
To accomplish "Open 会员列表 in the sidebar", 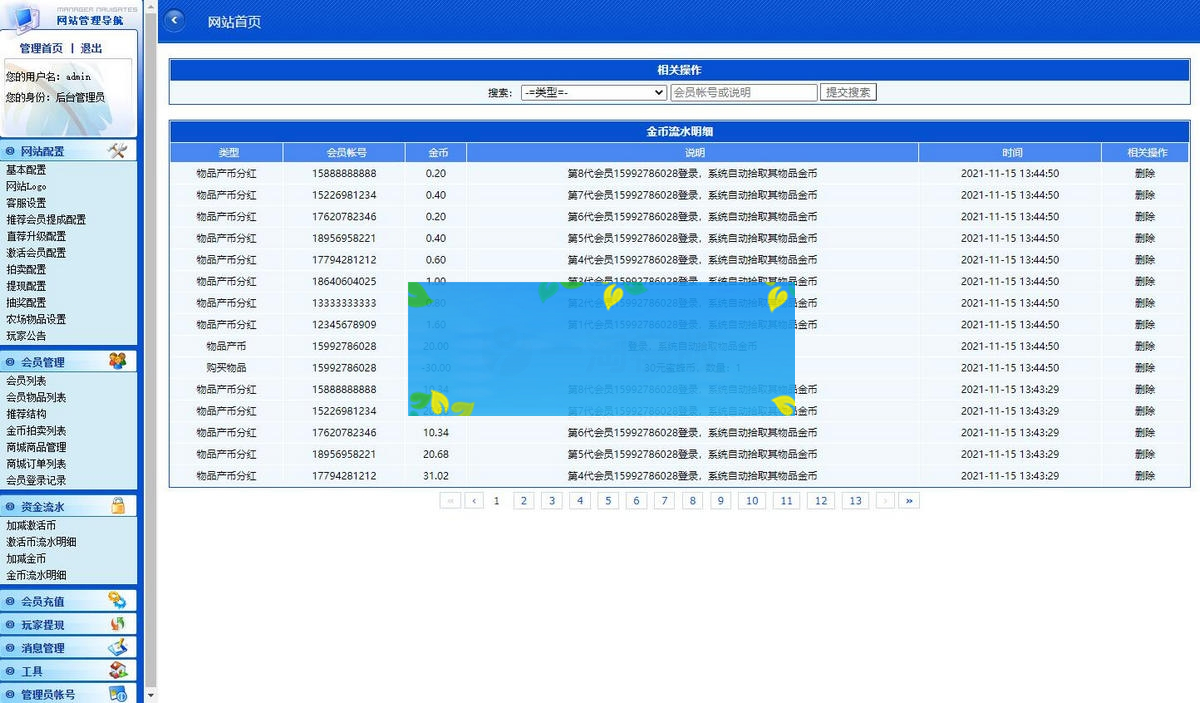I will (x=26, y=381).
